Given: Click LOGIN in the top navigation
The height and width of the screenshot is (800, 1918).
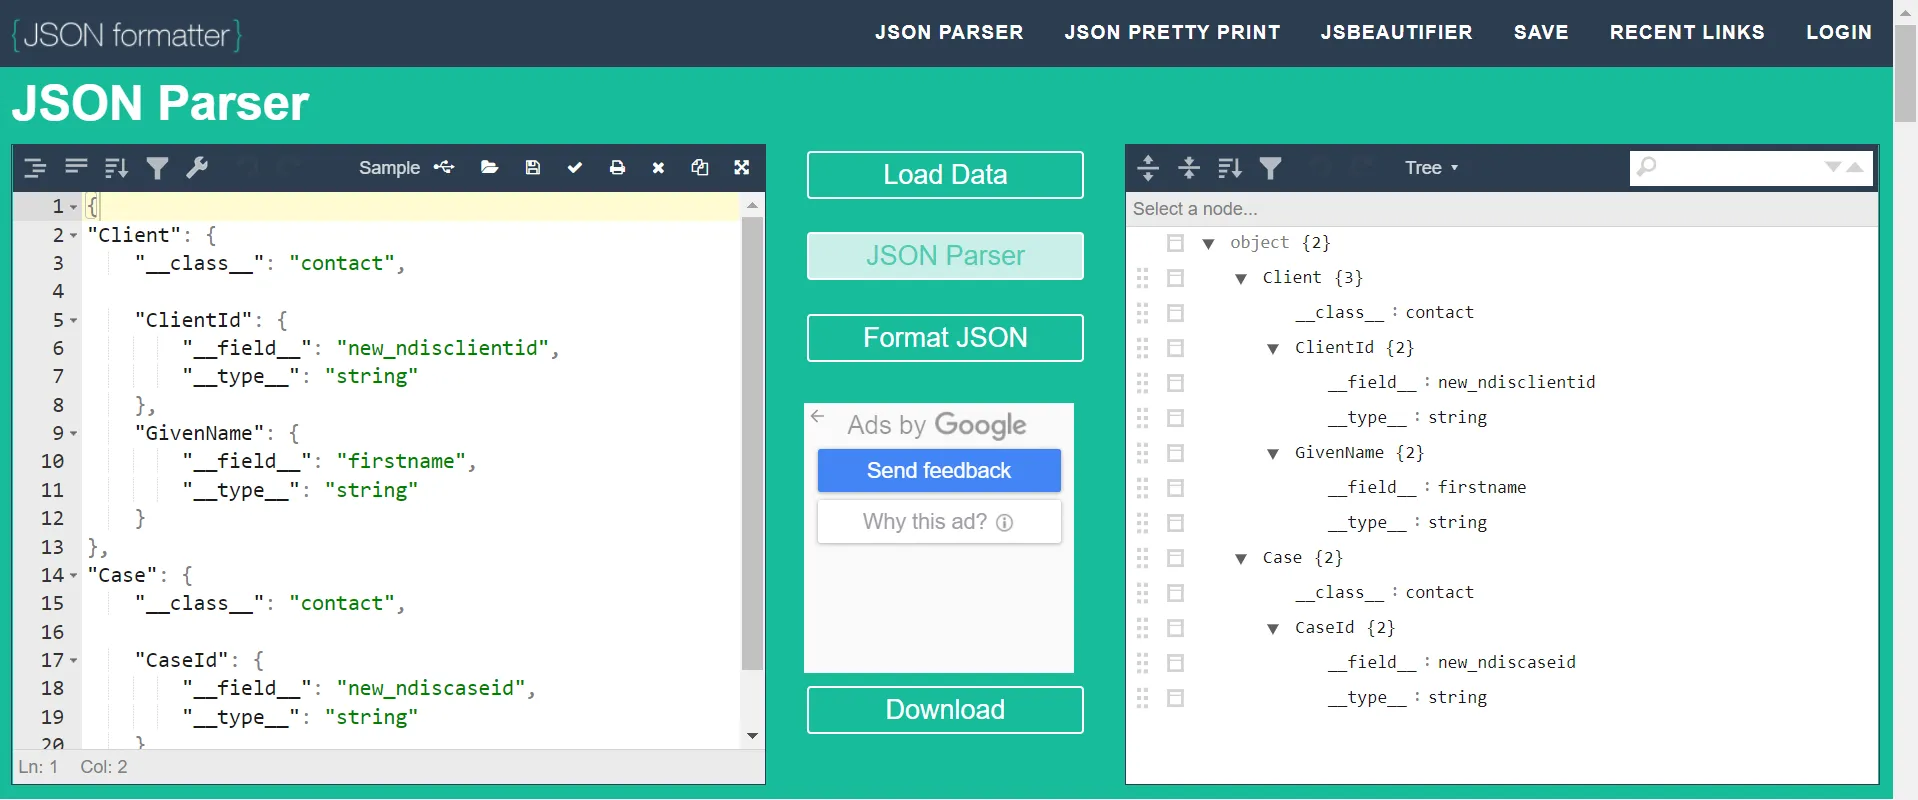Looking at the screenshot, I should tap(1839, 32).
